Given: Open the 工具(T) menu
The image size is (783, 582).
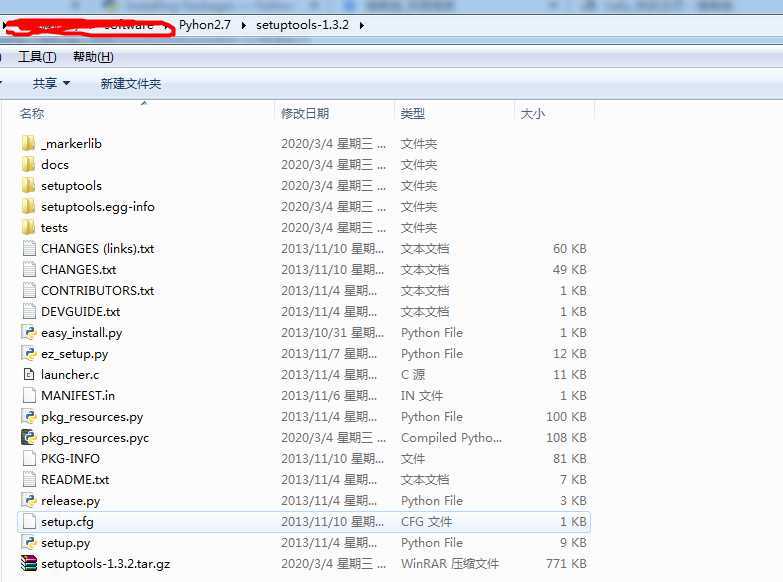Looking at the screenshot, I should tap(37, 56).
